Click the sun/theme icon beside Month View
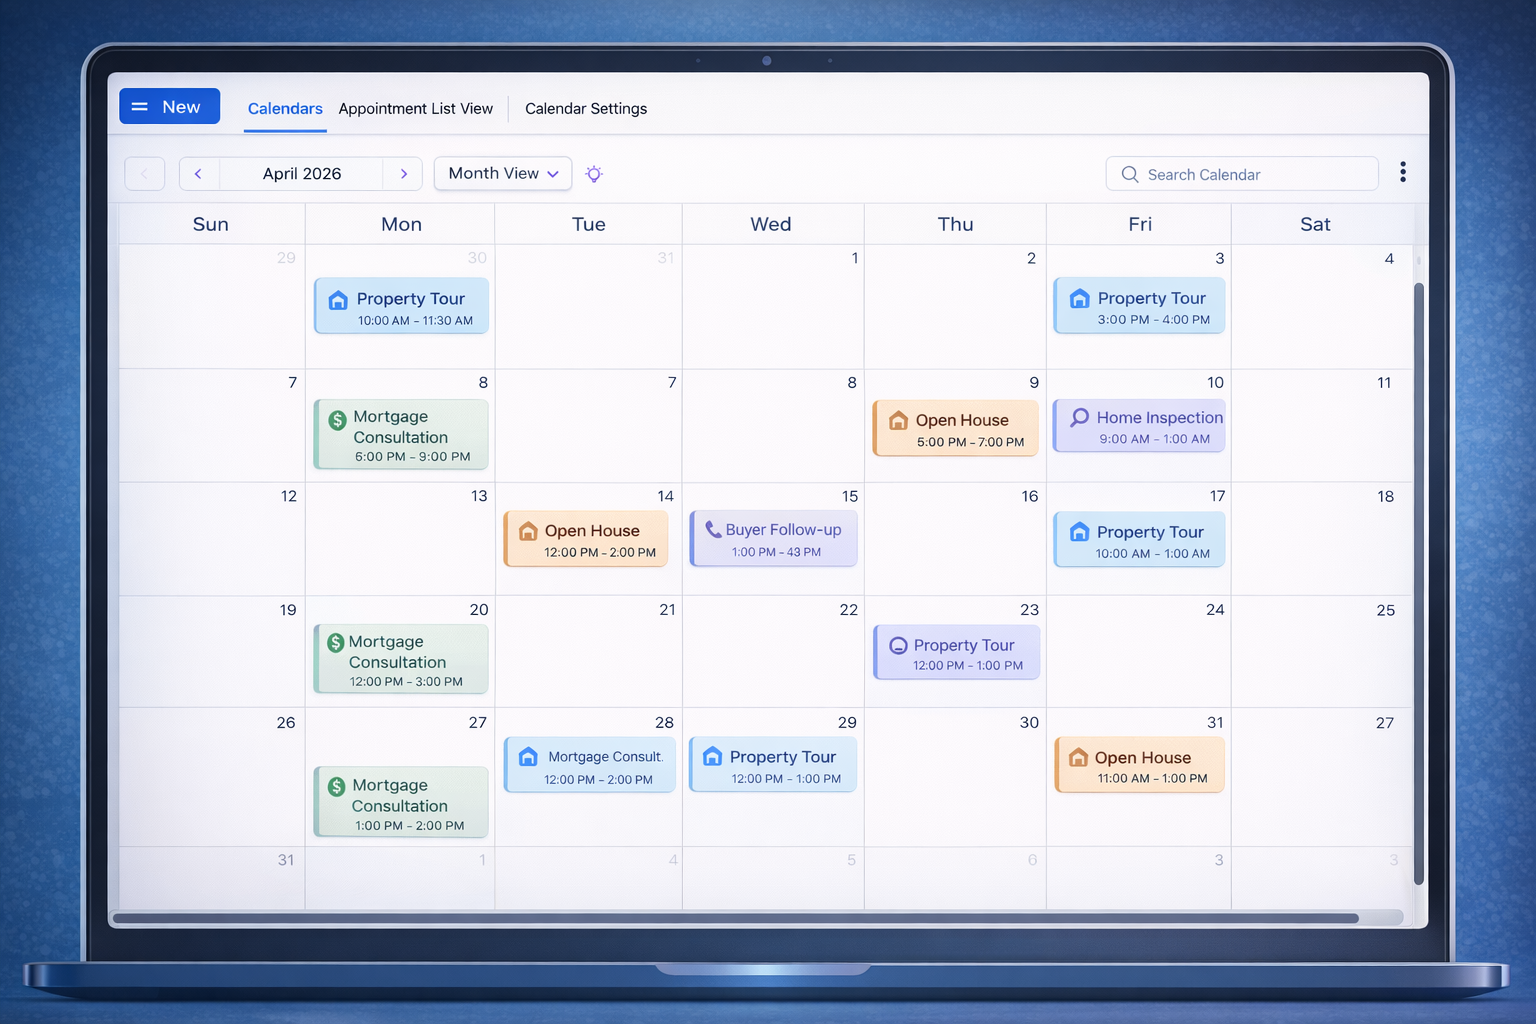 tap(594, 173)
